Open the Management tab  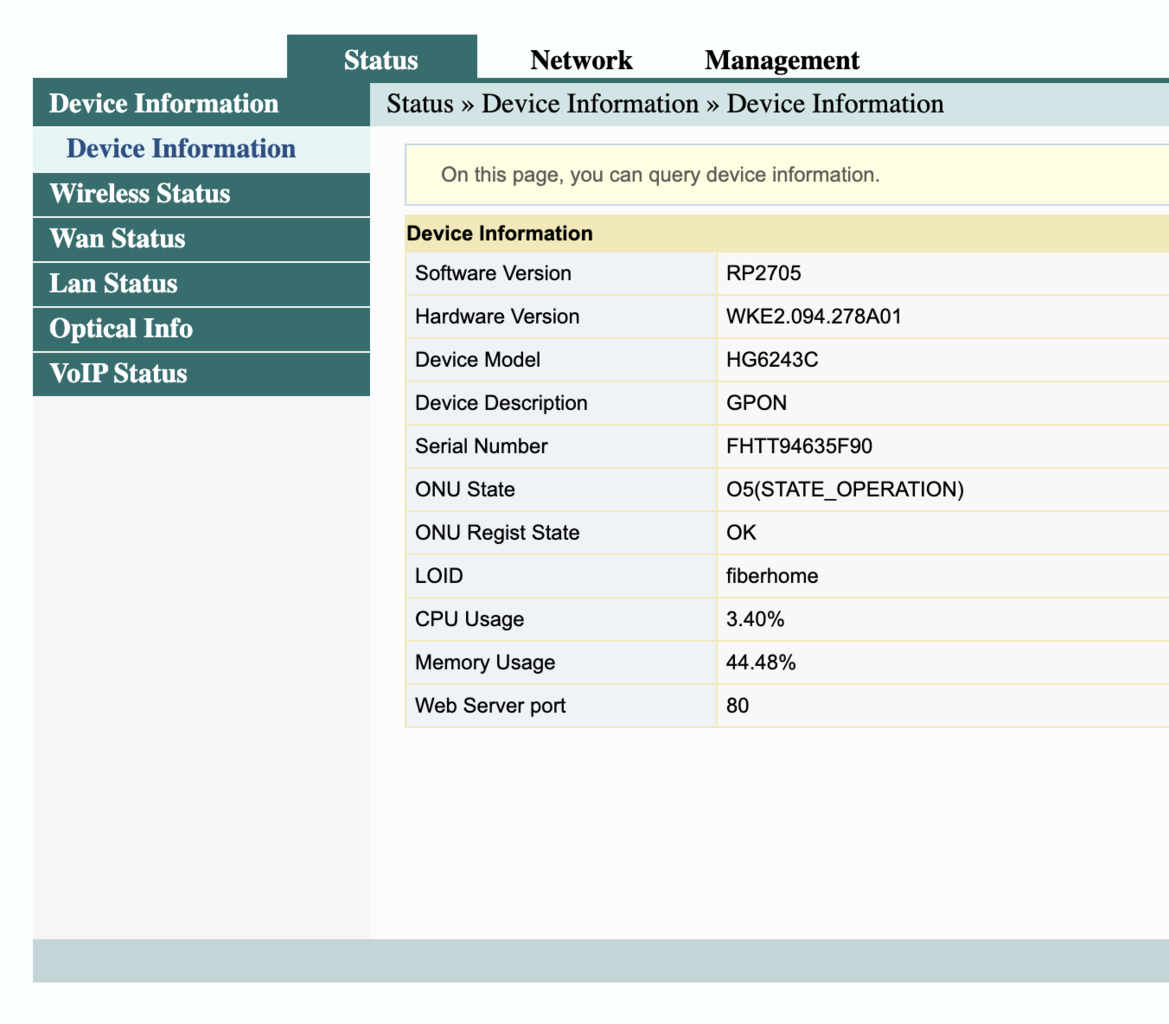[x=782, y=60]
